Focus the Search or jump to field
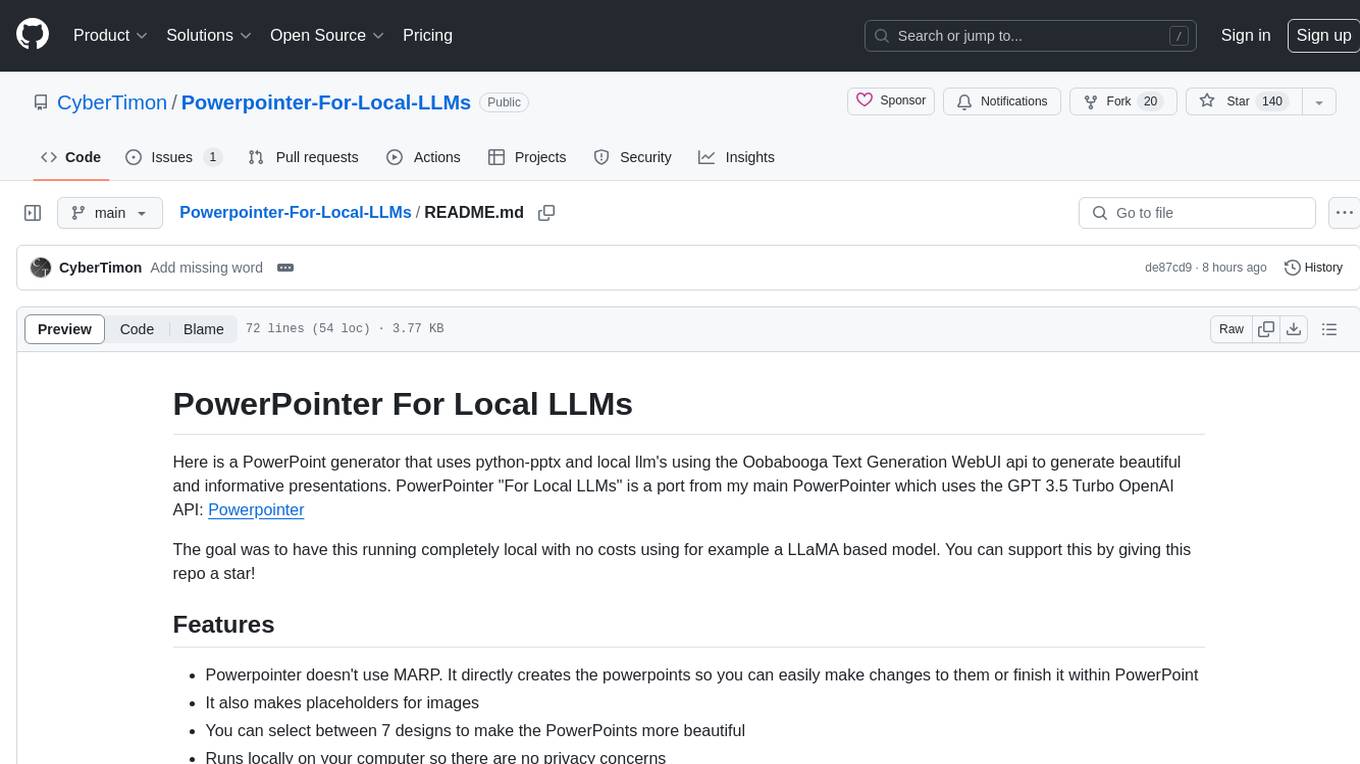1360x764 pixels. click(1030, 35)
